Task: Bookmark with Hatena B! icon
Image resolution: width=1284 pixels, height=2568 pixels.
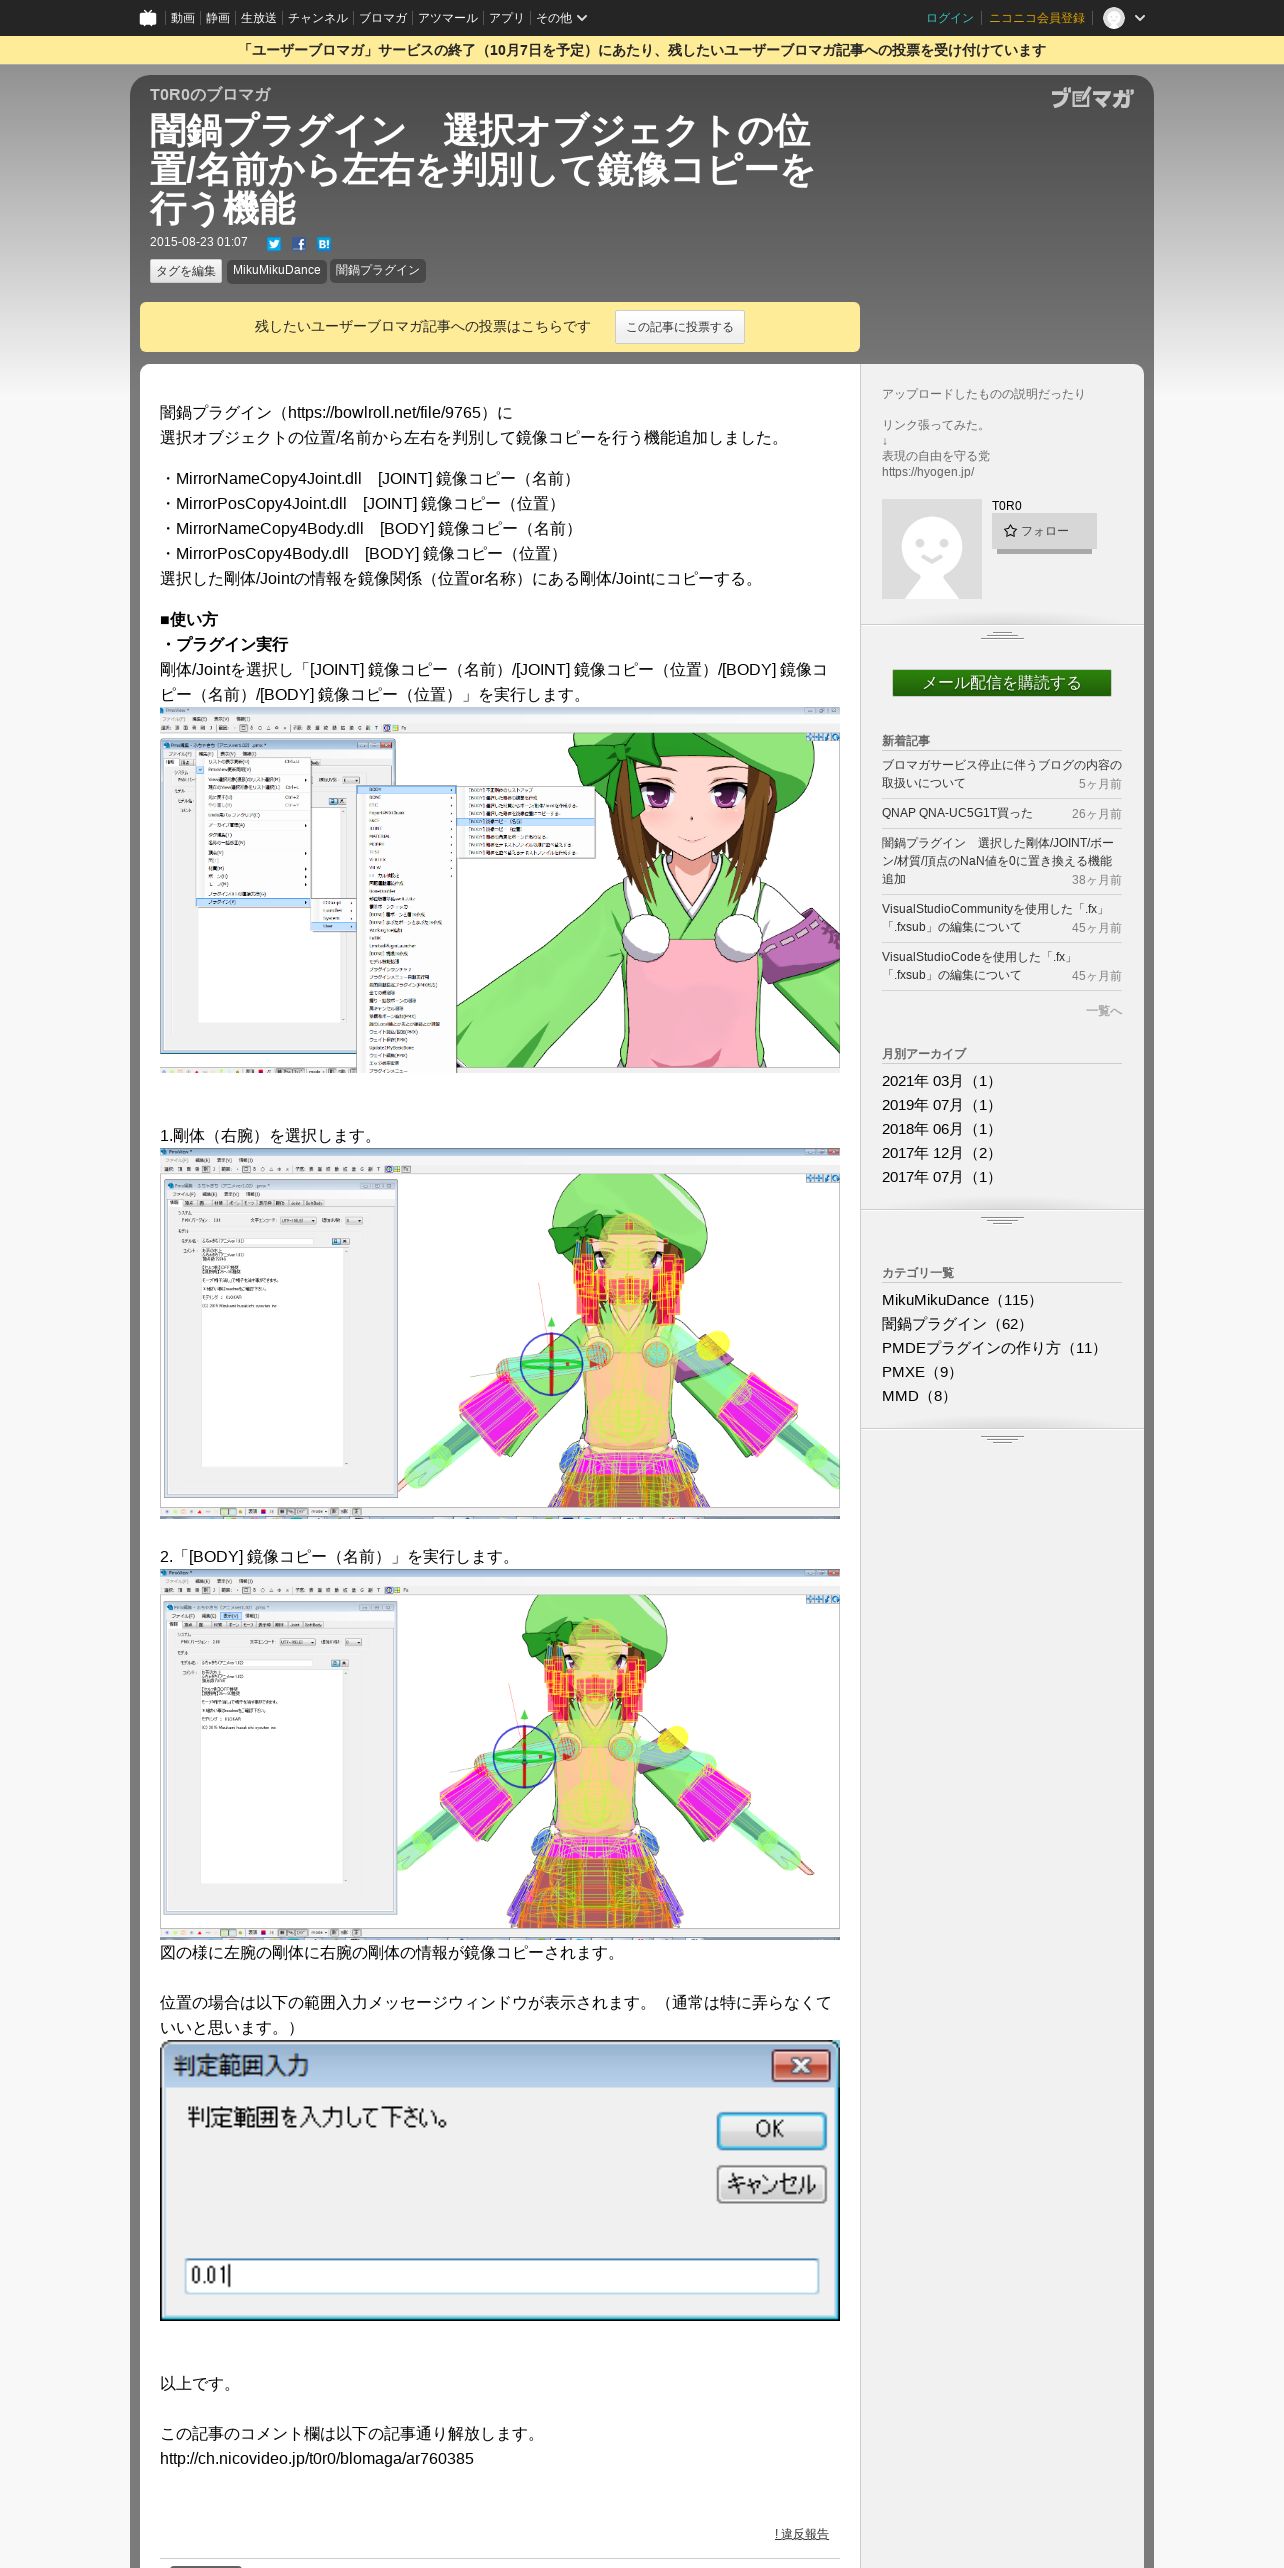Action: click(x=324, y=244)
